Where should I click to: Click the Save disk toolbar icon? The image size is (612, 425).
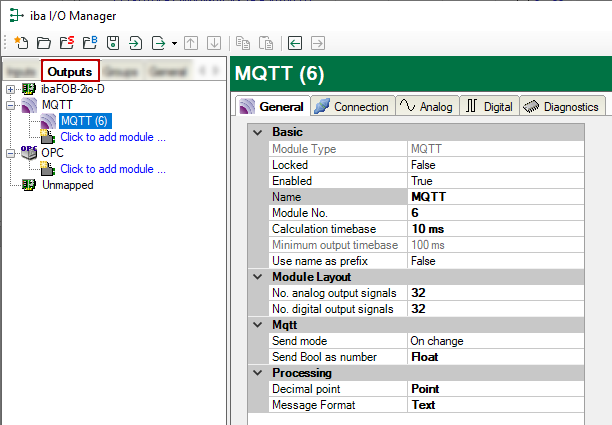(x=113, y=43)
